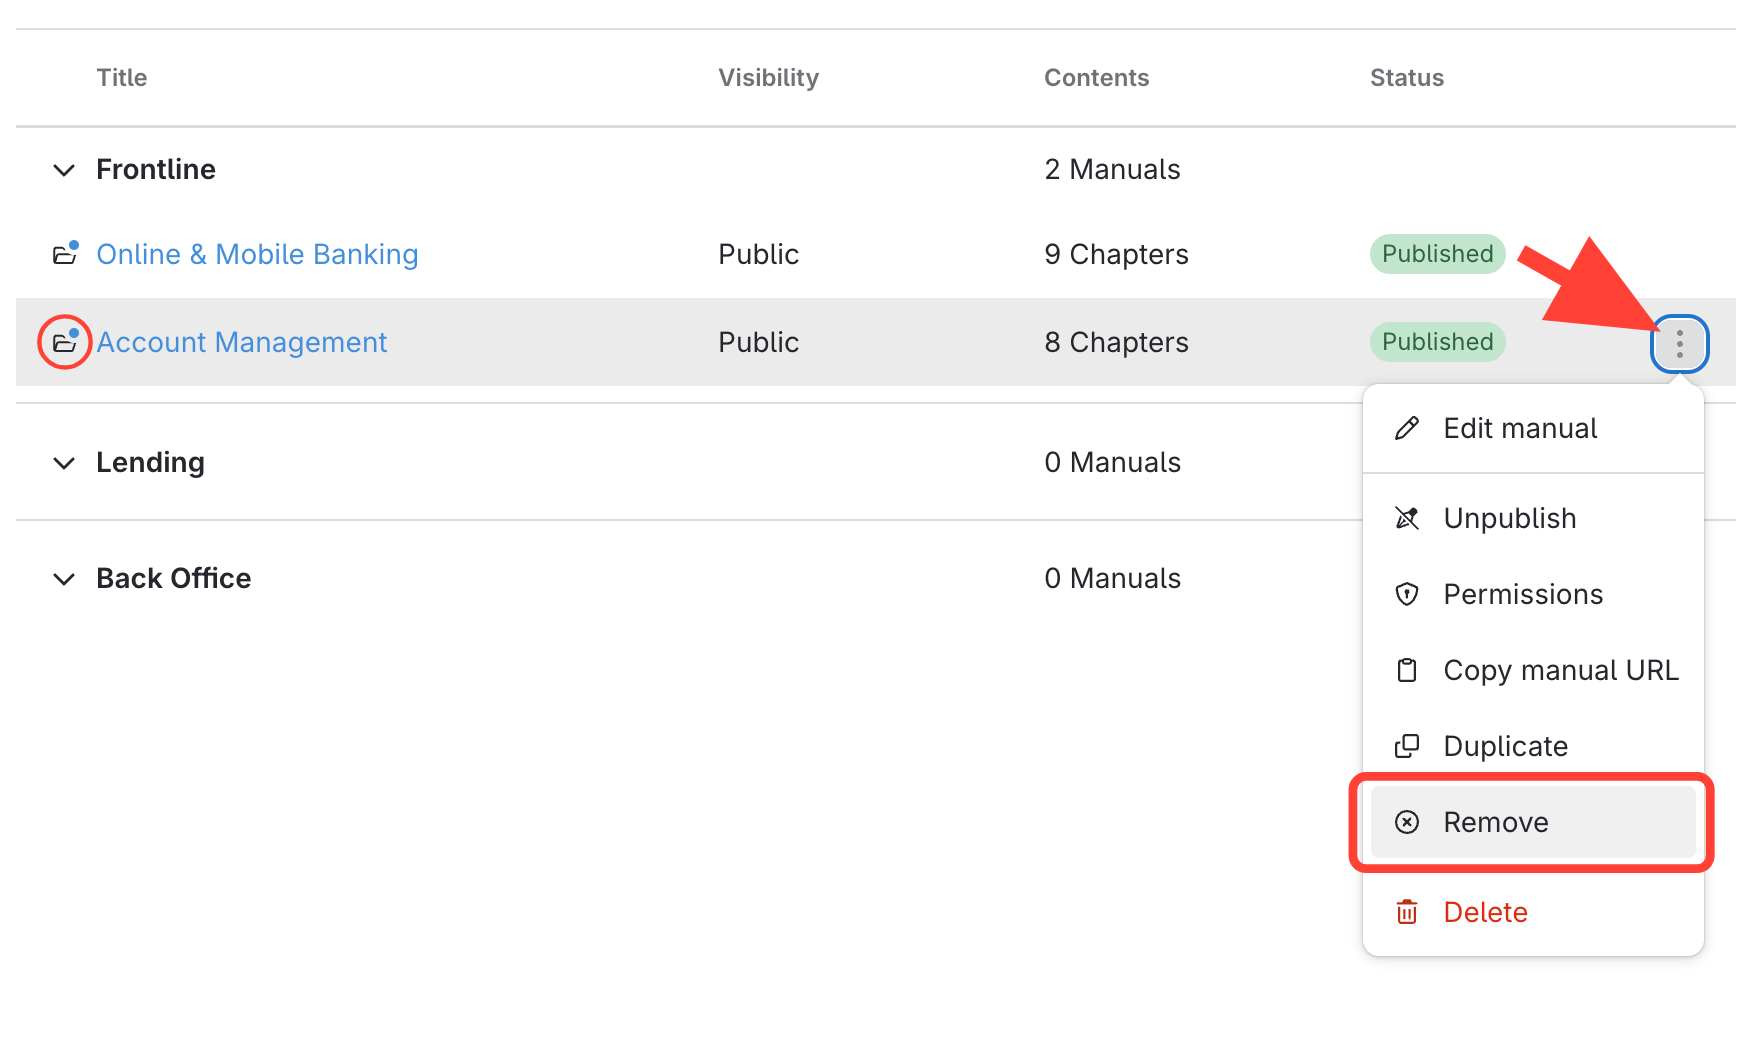Click the red trash can Delete icon
This screenshot has height=1058, width=1752.
(x=1407, y=912)
